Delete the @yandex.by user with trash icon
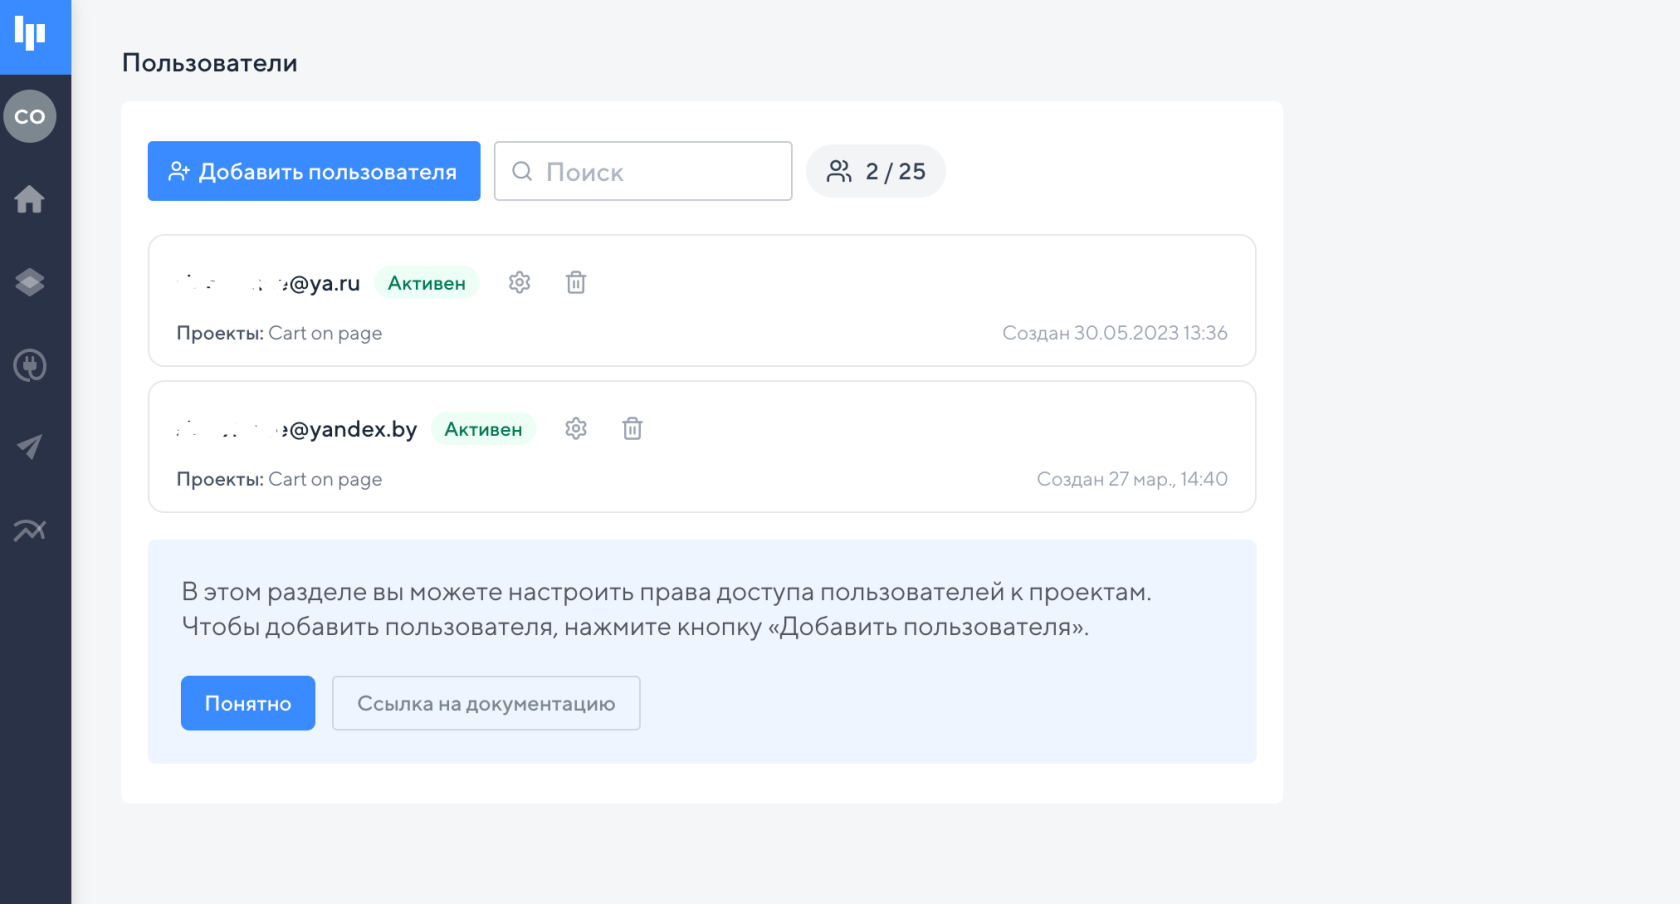 coord(632,429)
